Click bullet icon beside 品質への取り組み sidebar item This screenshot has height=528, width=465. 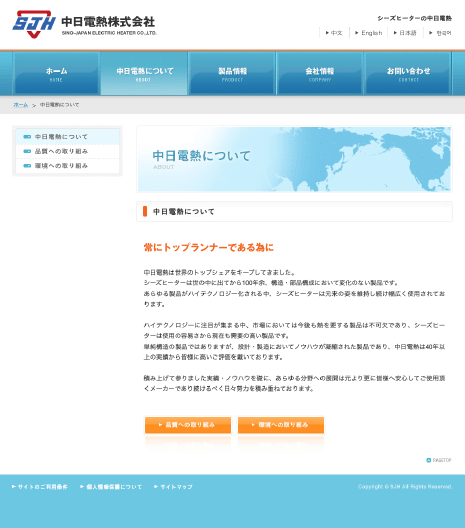coord(27,152)
